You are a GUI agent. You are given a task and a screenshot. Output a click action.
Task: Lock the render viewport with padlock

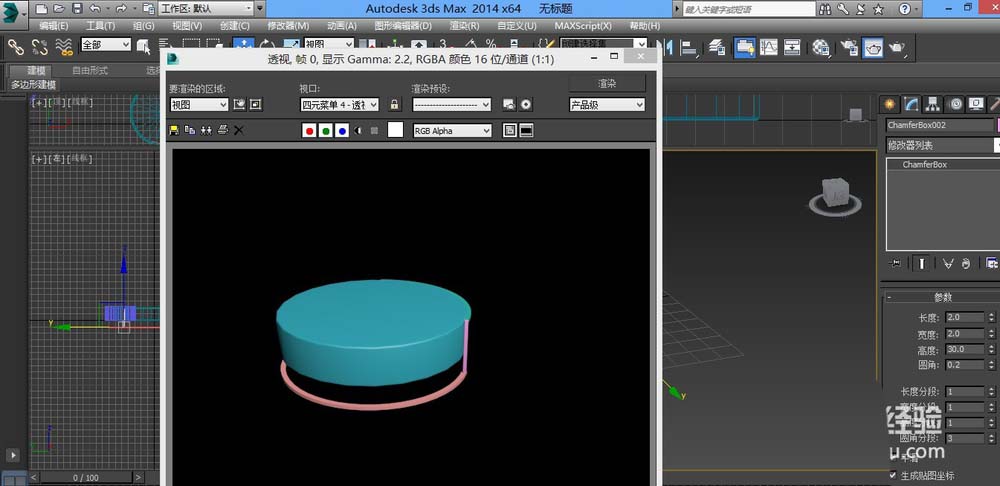pyautogui.click(x=395, y=105)
